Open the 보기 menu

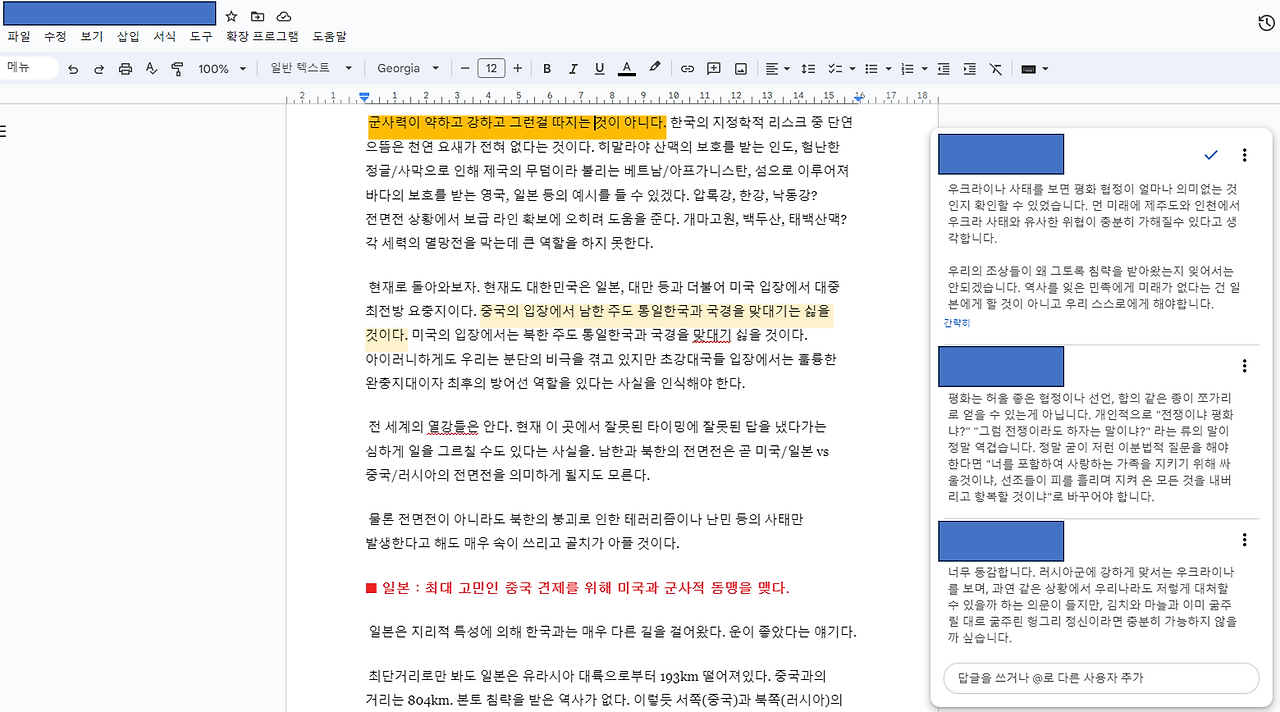(92, 36)
